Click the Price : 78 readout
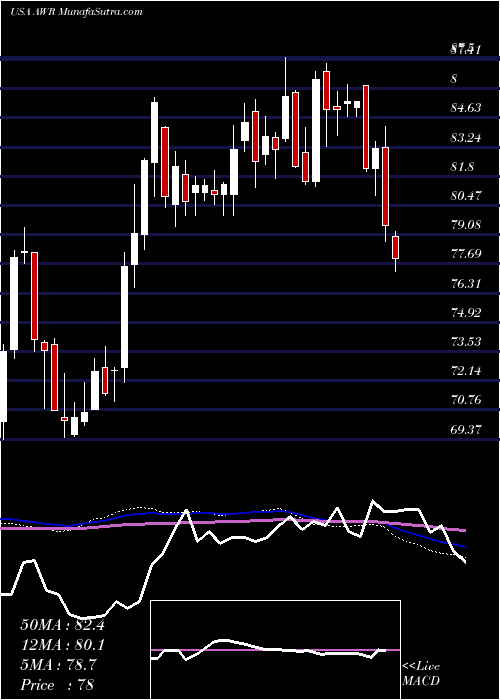 tap(58, 685)
